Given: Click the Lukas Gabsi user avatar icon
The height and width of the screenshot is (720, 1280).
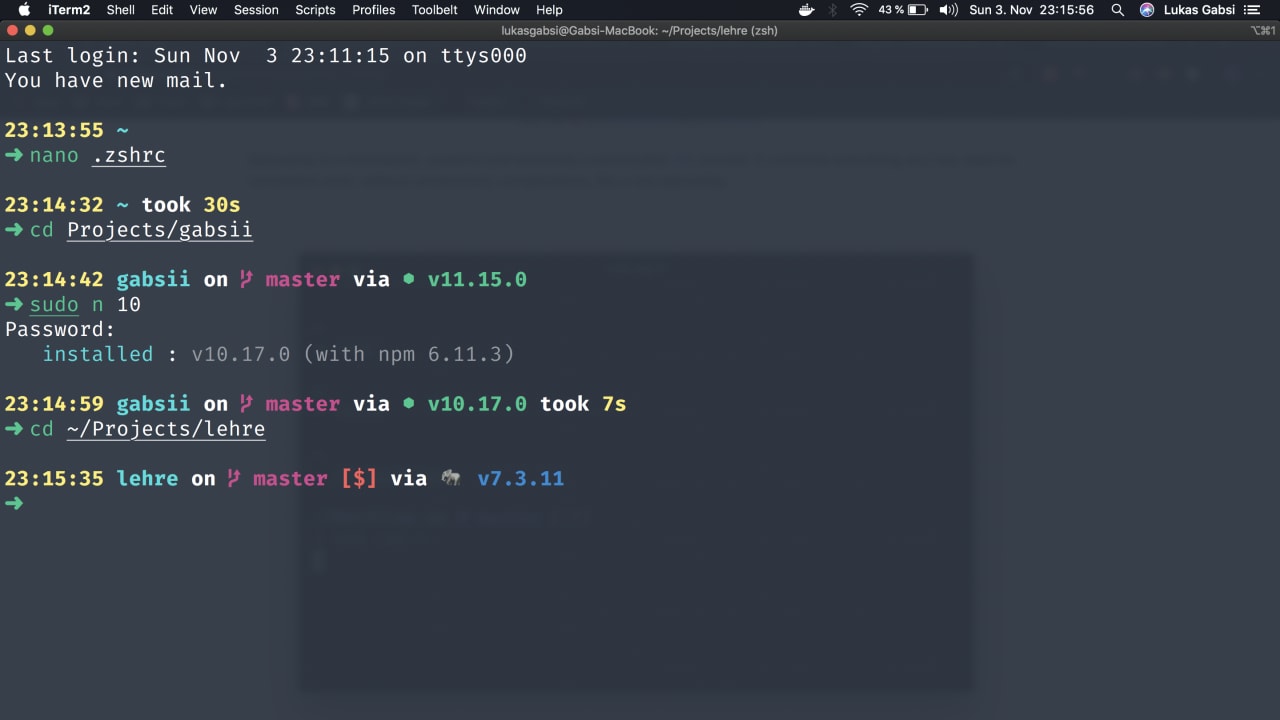Looking at the screenshot, I should coord(1147,10).
